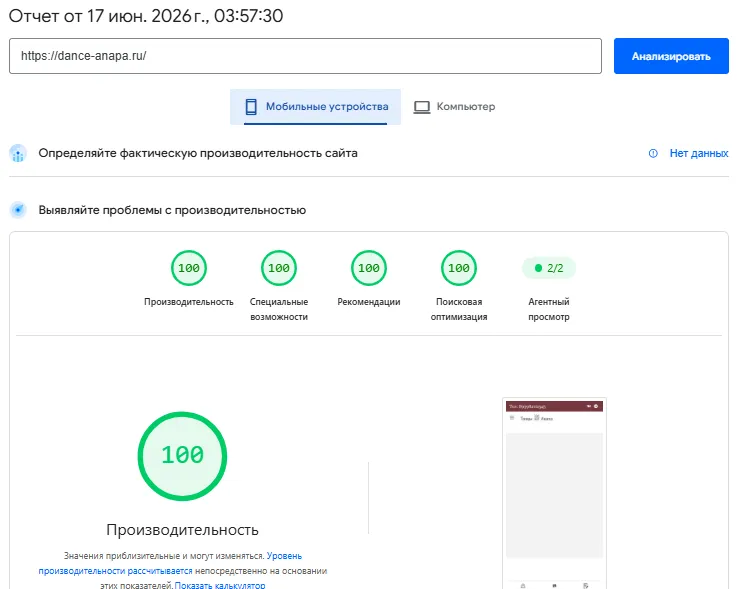Click the Рекомендации label
Image resolution: width=737 pixels, height=589 pixels.
click(368, 302)
